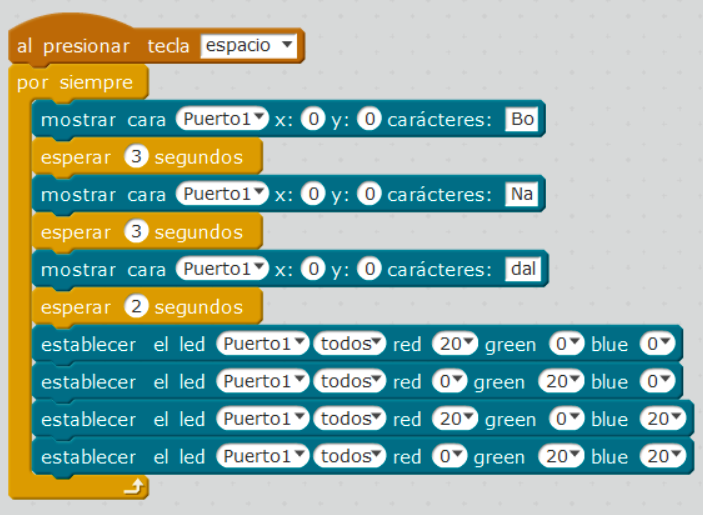Click the 2 seconds value in last 'esperar' block

137,307
